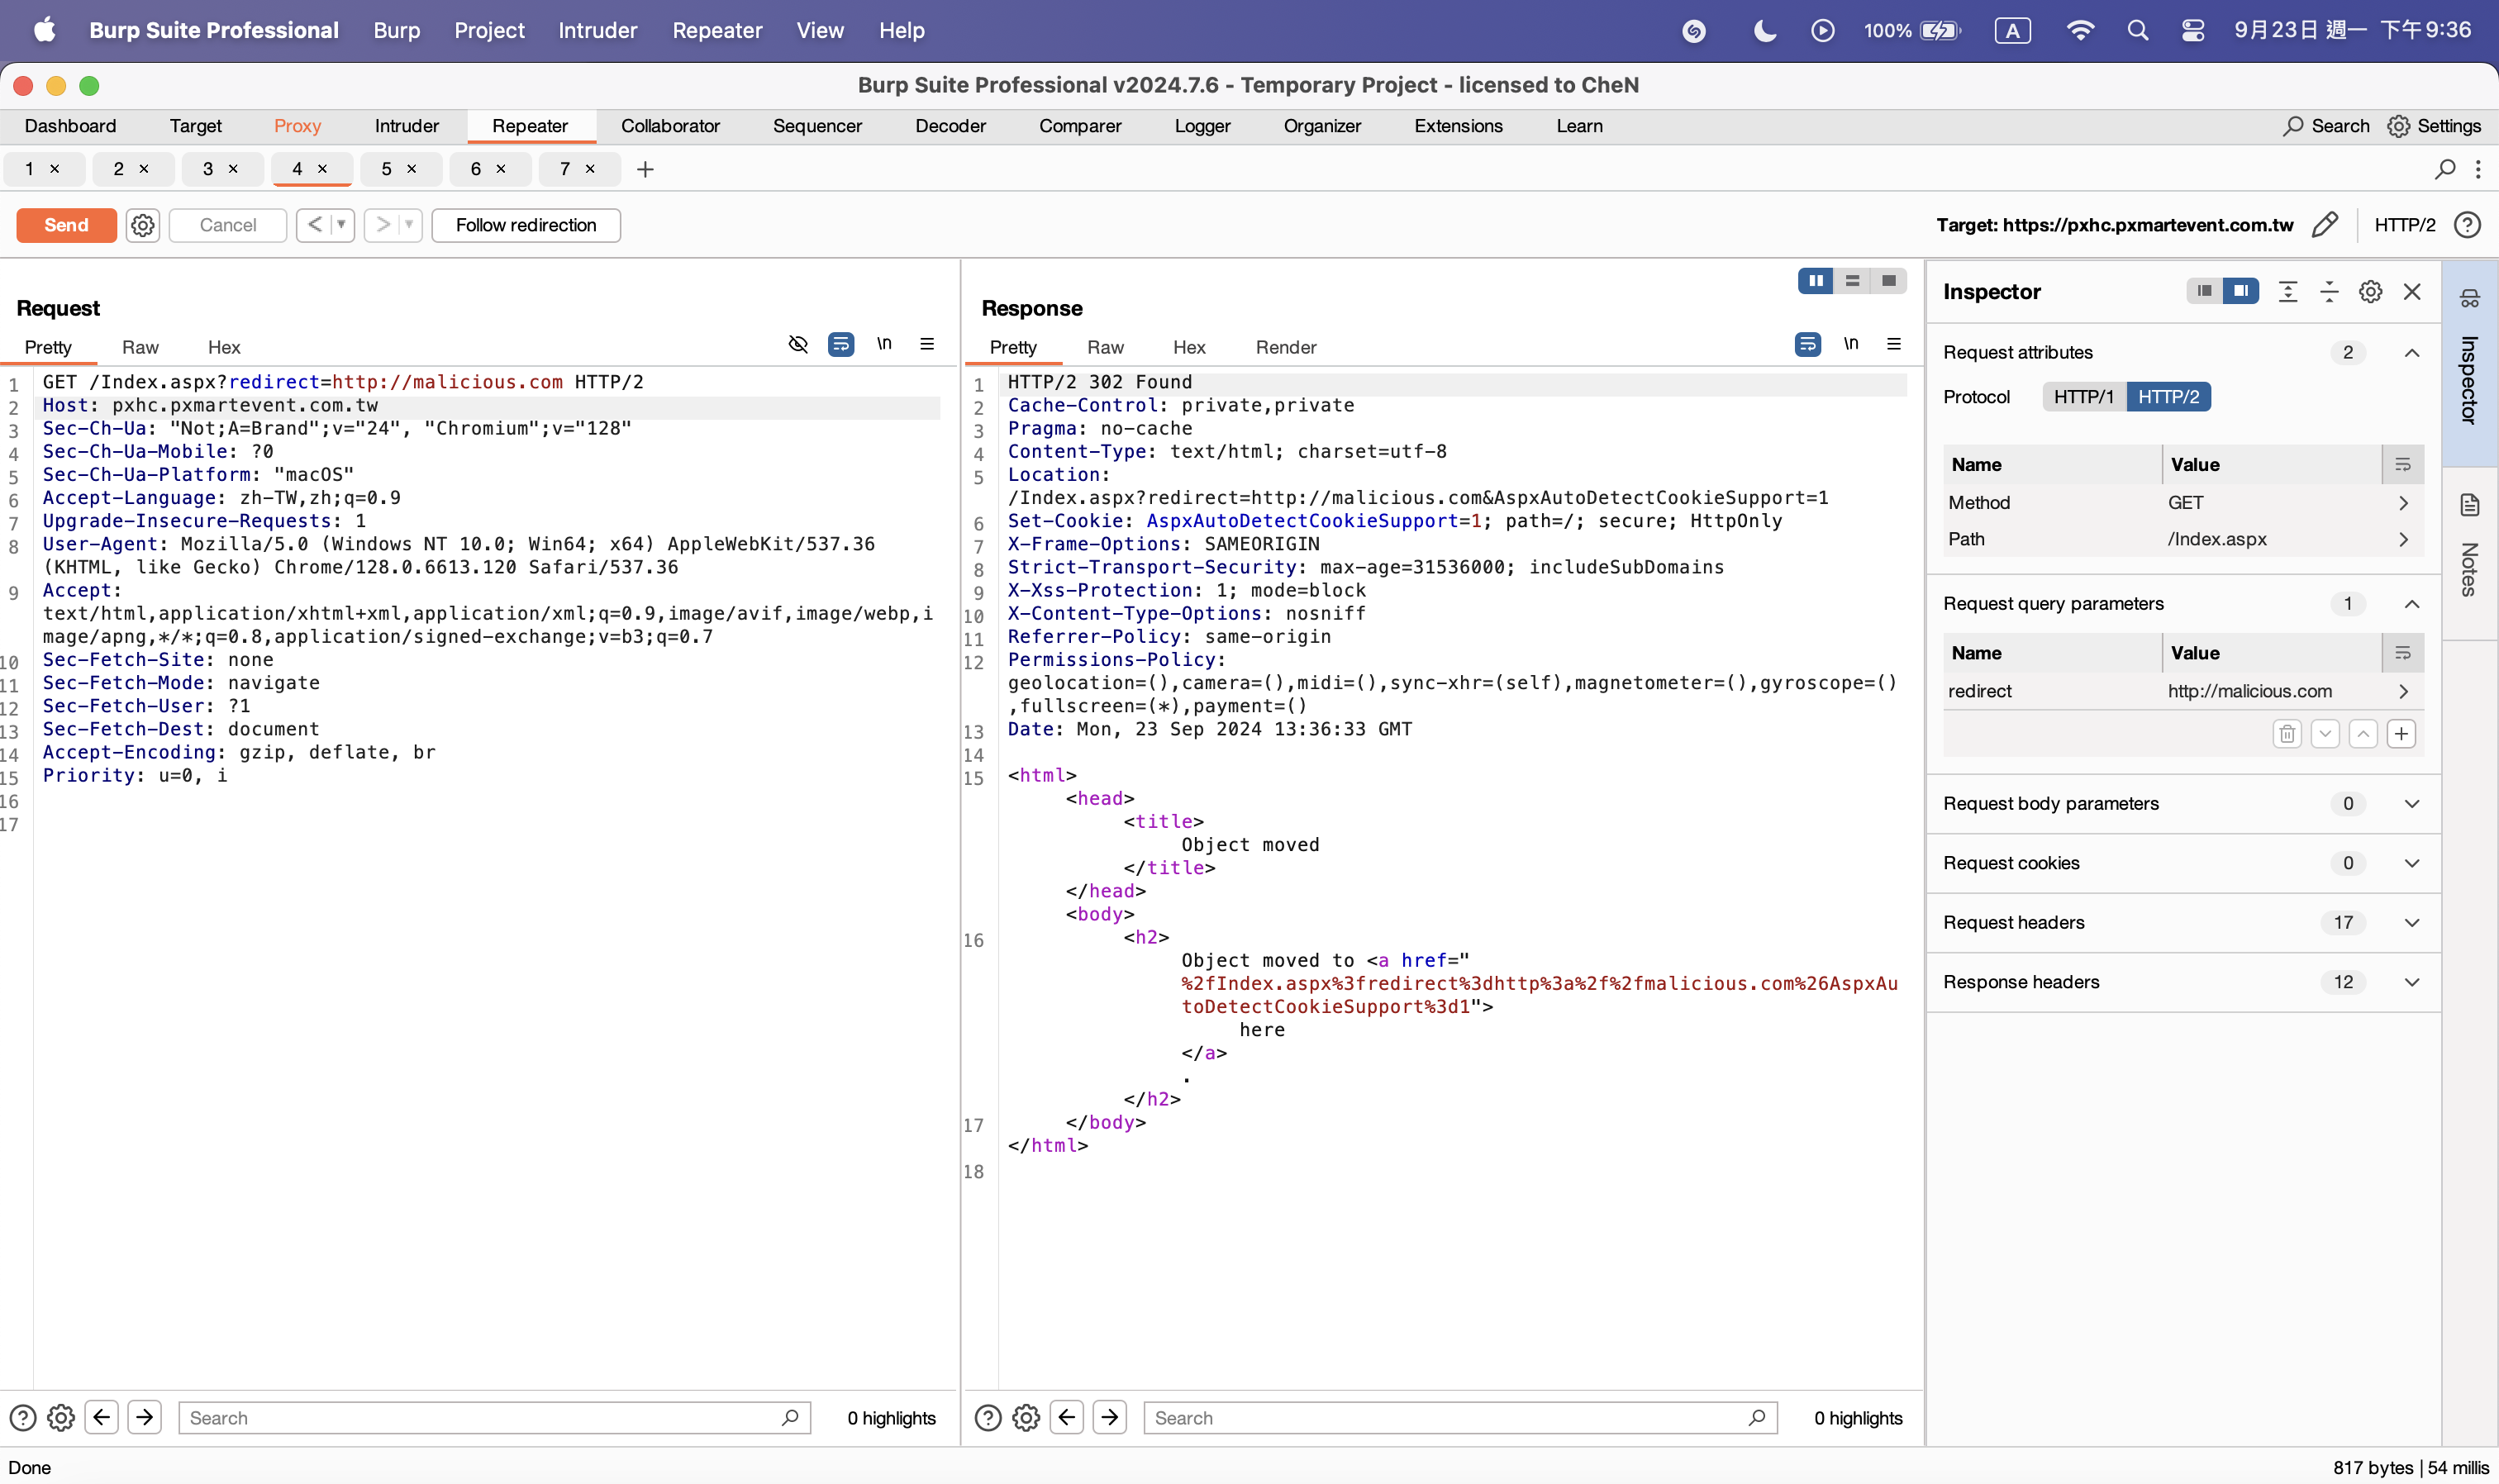The image size is (2499, 1484).
Task: Select HTTP/1 protocol in Inspector
Action: click(x=2084, y=397)
